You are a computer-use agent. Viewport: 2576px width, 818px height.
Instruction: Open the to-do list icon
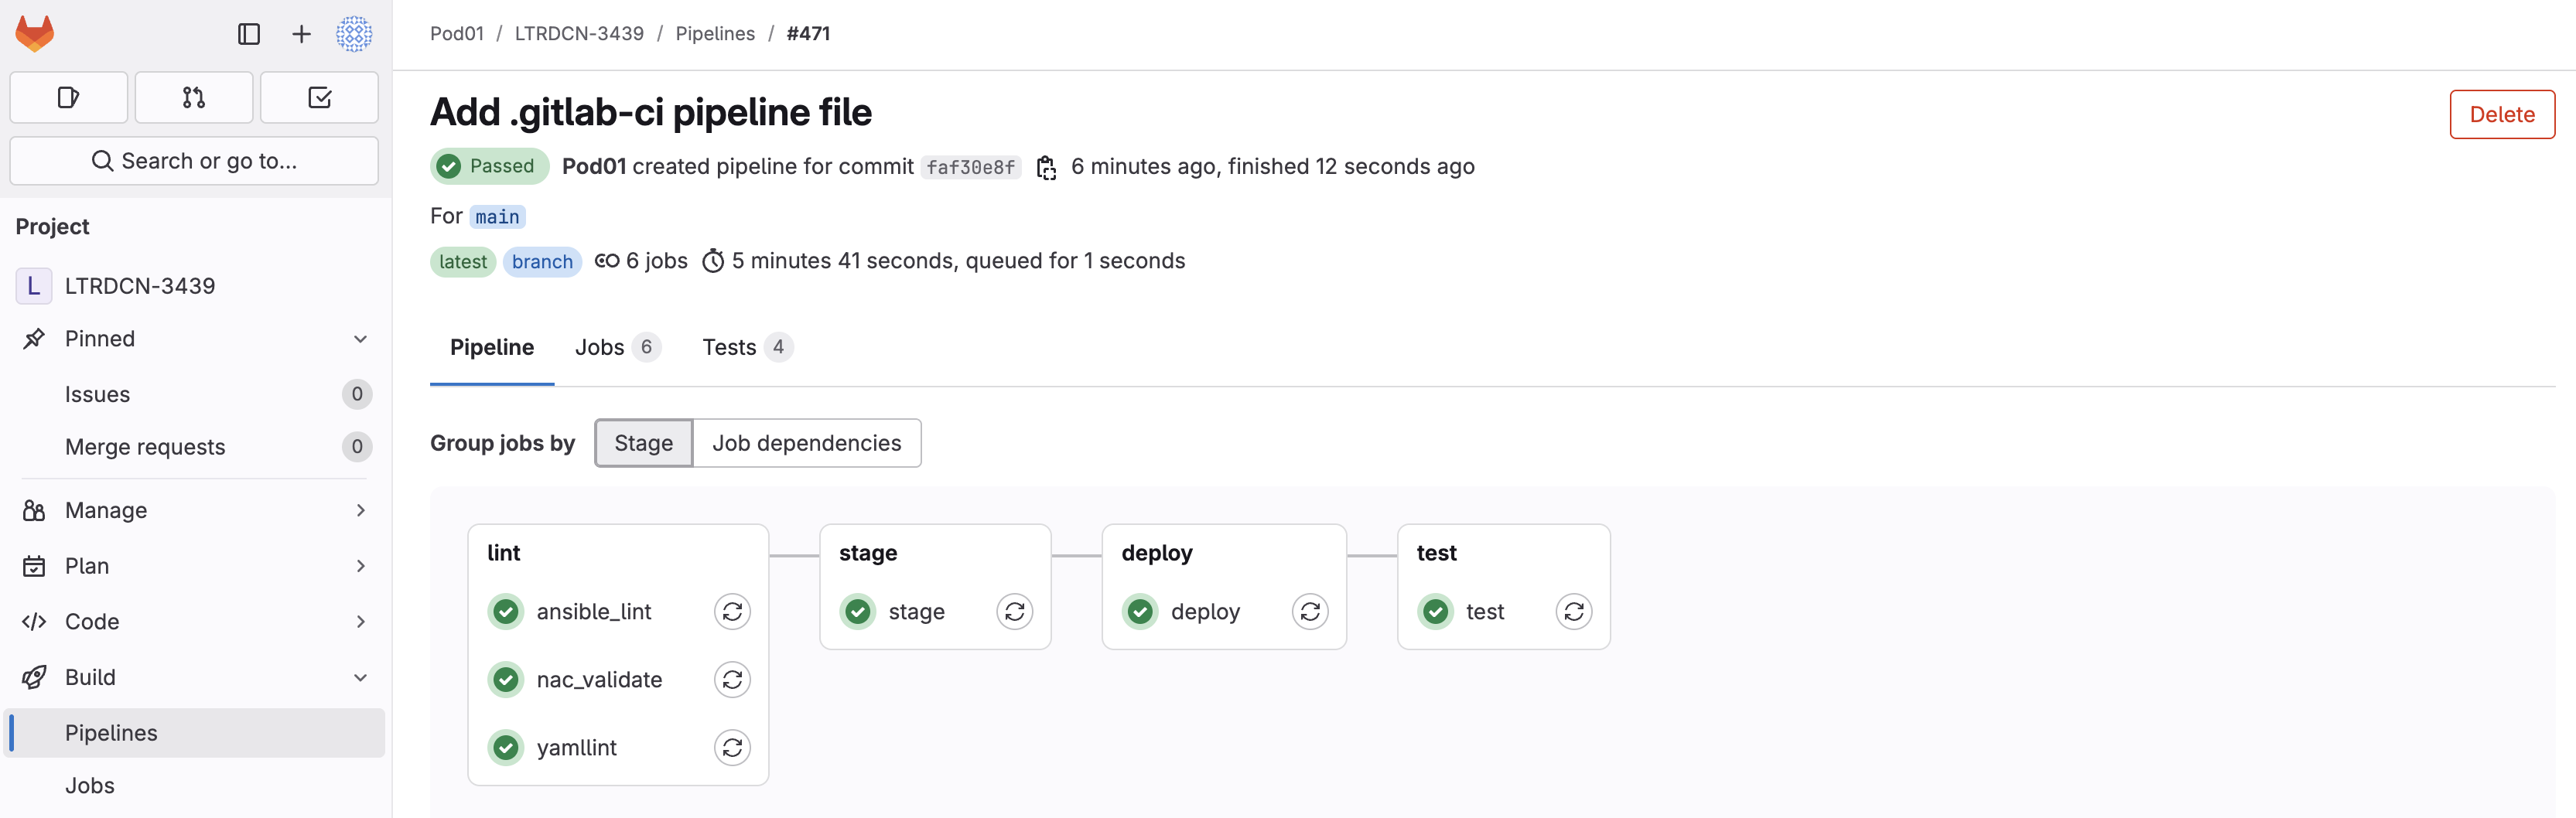coord(319,97)
